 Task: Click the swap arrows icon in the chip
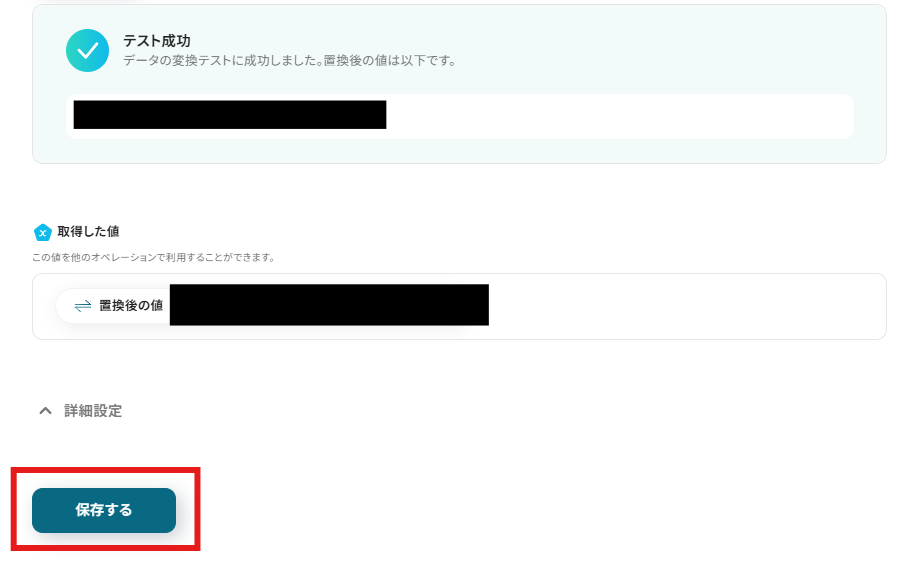pyautogui.click(x=83, y=305)
